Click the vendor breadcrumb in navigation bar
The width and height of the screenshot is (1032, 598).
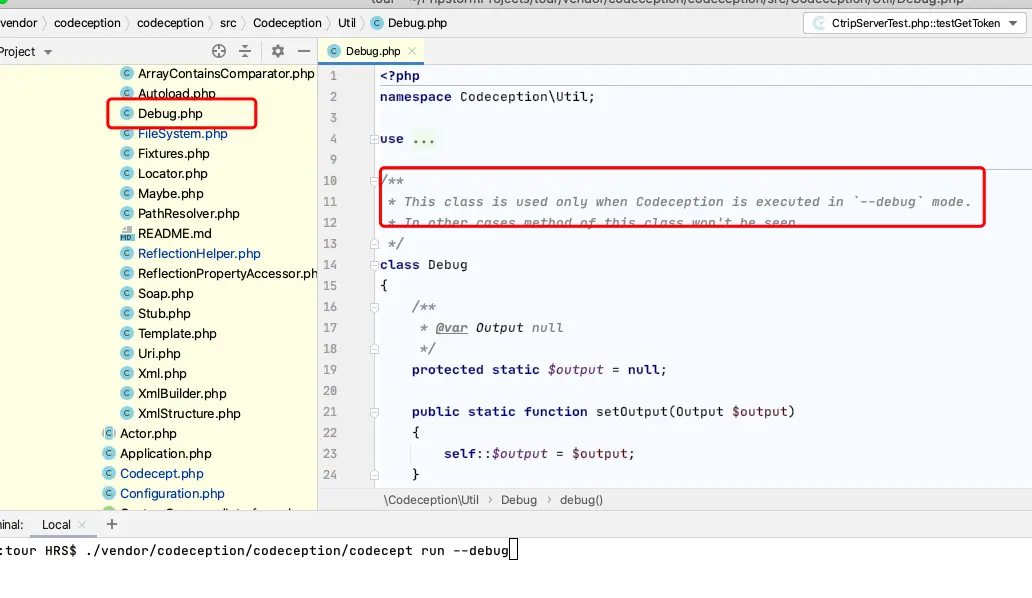point(18,23)
